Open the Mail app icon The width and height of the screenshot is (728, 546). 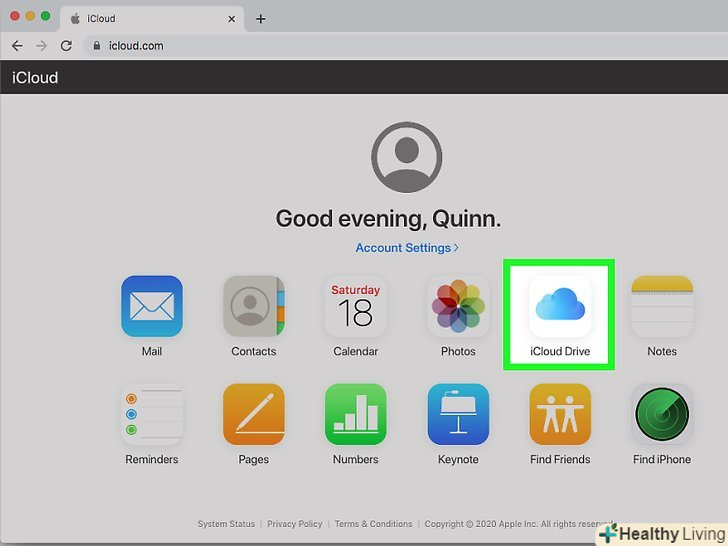click(x=152, y=306)
